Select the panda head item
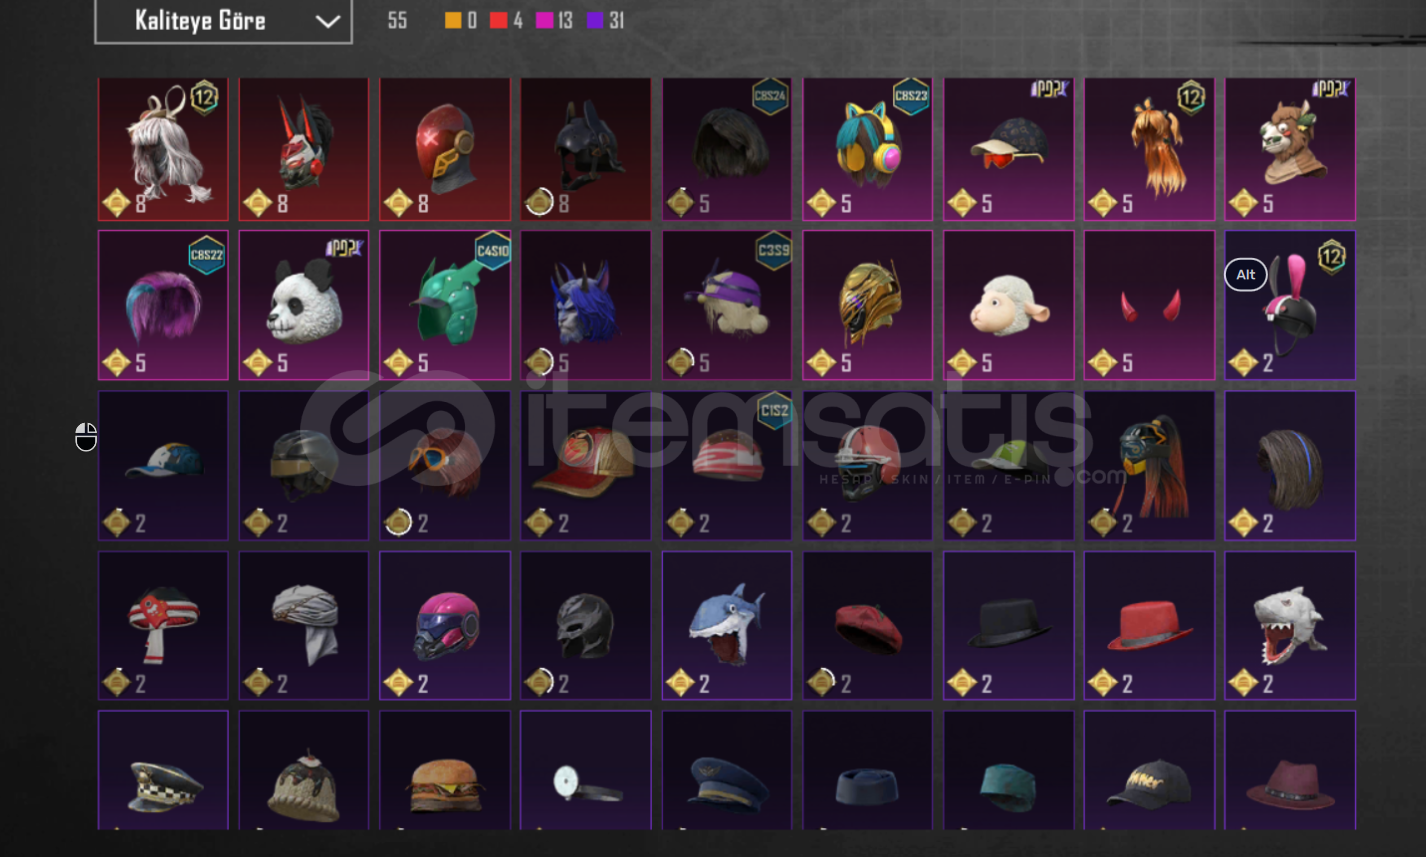The image size is (1426, 857). pyautogui.click(x=304, y=306)
